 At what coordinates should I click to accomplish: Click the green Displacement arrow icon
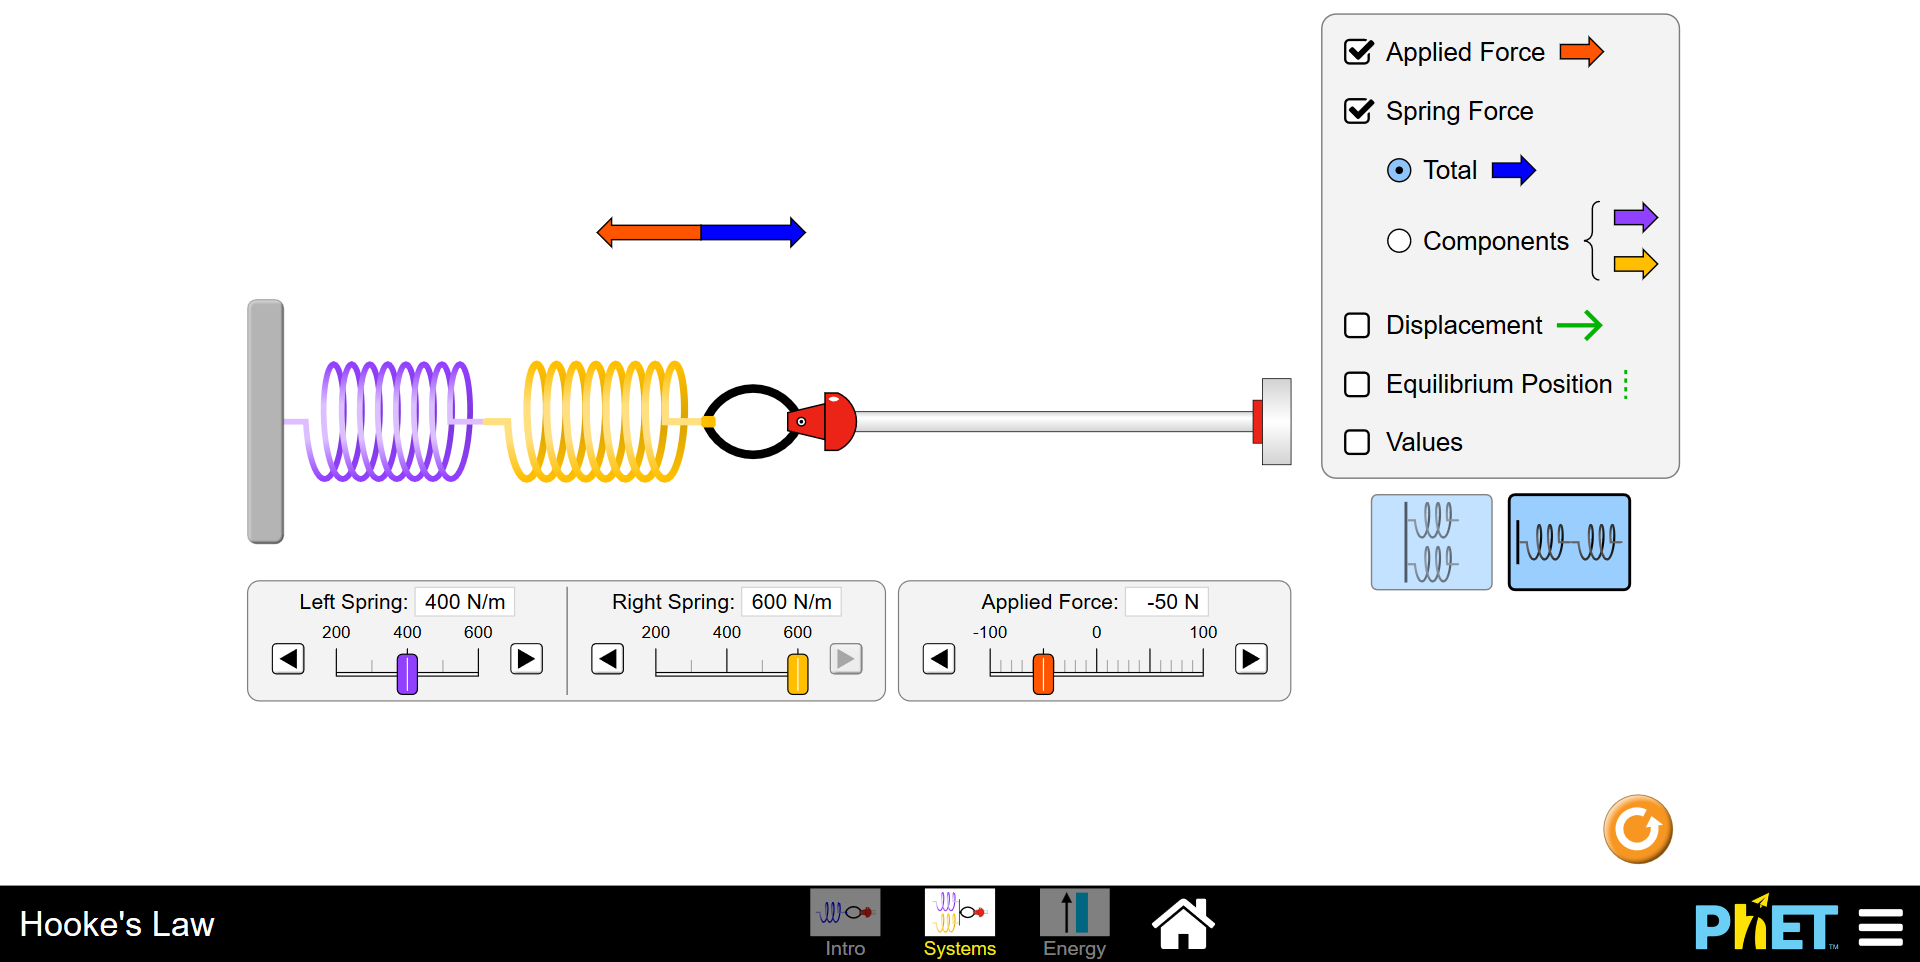point(1580,325)
